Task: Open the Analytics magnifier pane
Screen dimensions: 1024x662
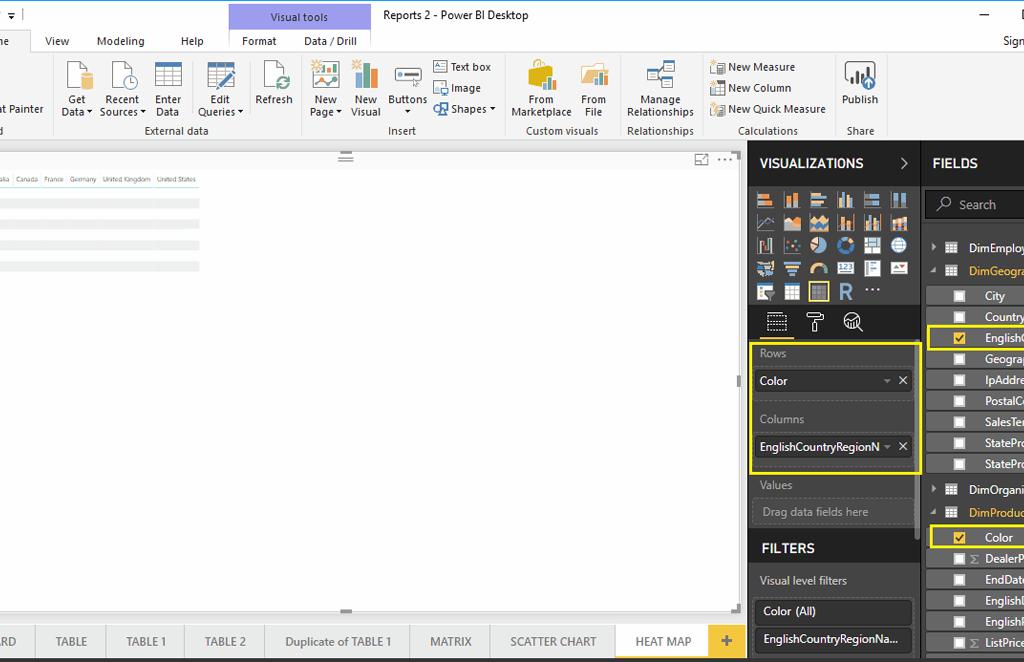Action: point(853,321)
